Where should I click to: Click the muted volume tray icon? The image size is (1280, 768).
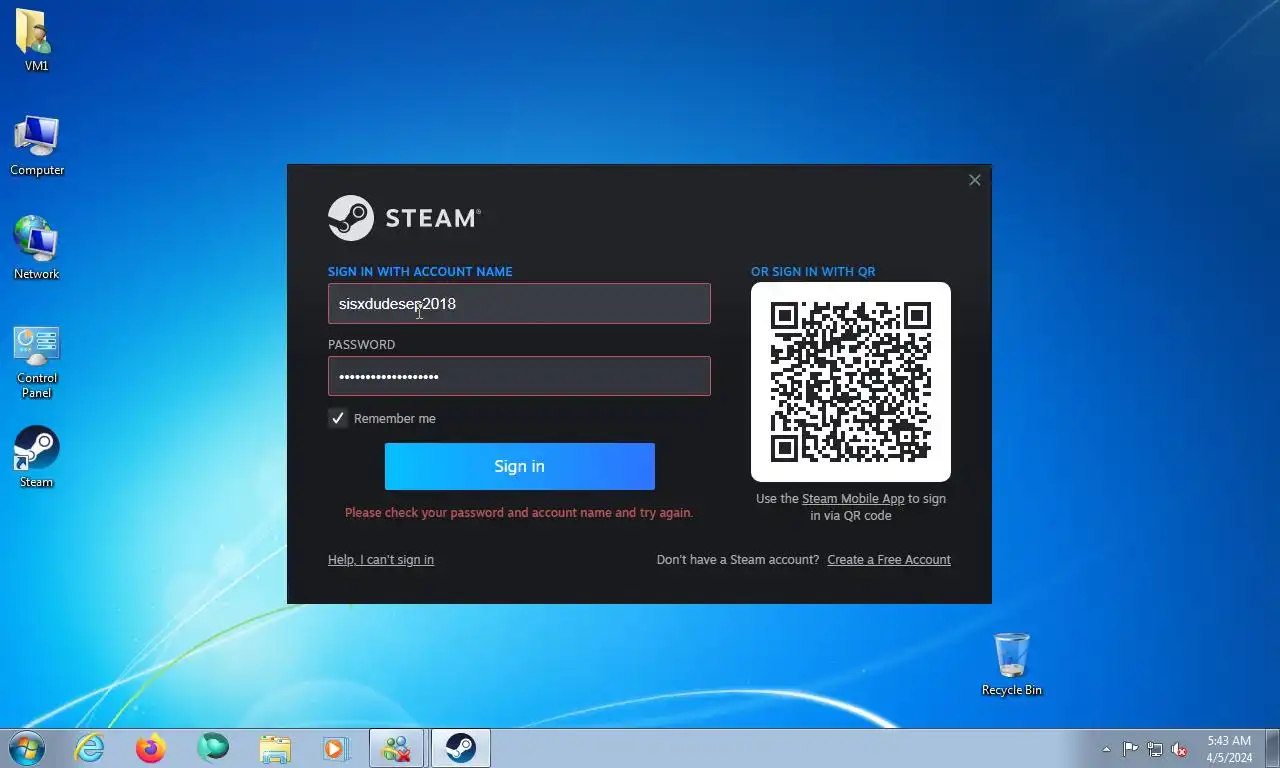[1180, 749]
